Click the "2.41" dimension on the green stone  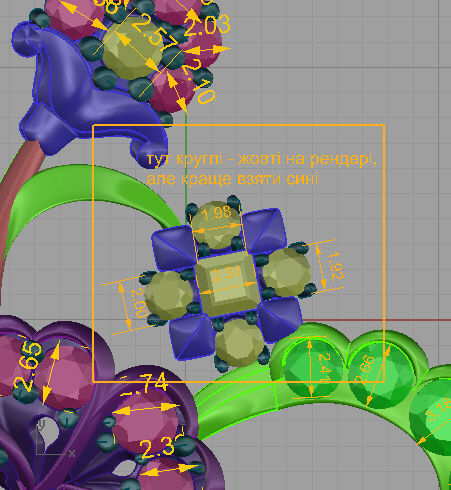click(324, 367)
